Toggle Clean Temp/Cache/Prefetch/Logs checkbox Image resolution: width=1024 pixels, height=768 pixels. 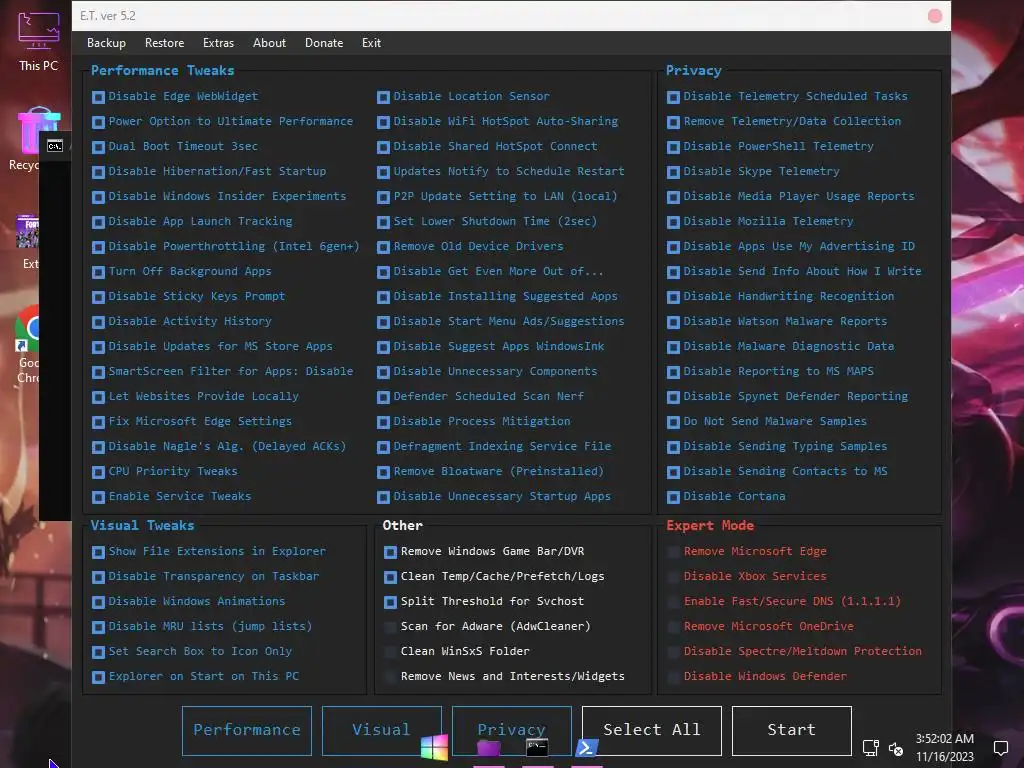(x=391, y=577)
